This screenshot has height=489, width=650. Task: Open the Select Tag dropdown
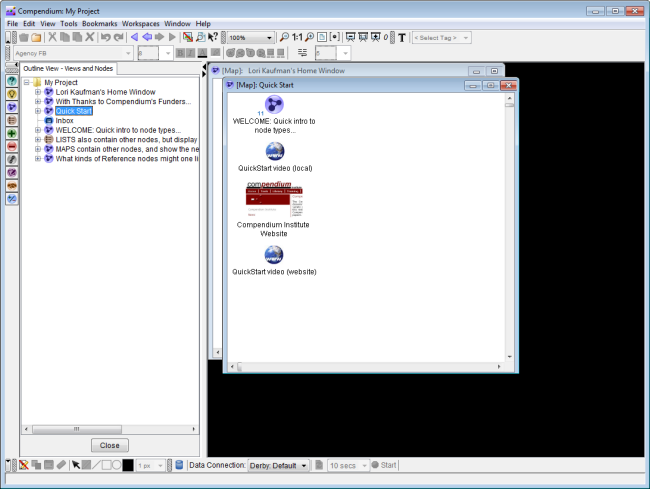(466, 38)
